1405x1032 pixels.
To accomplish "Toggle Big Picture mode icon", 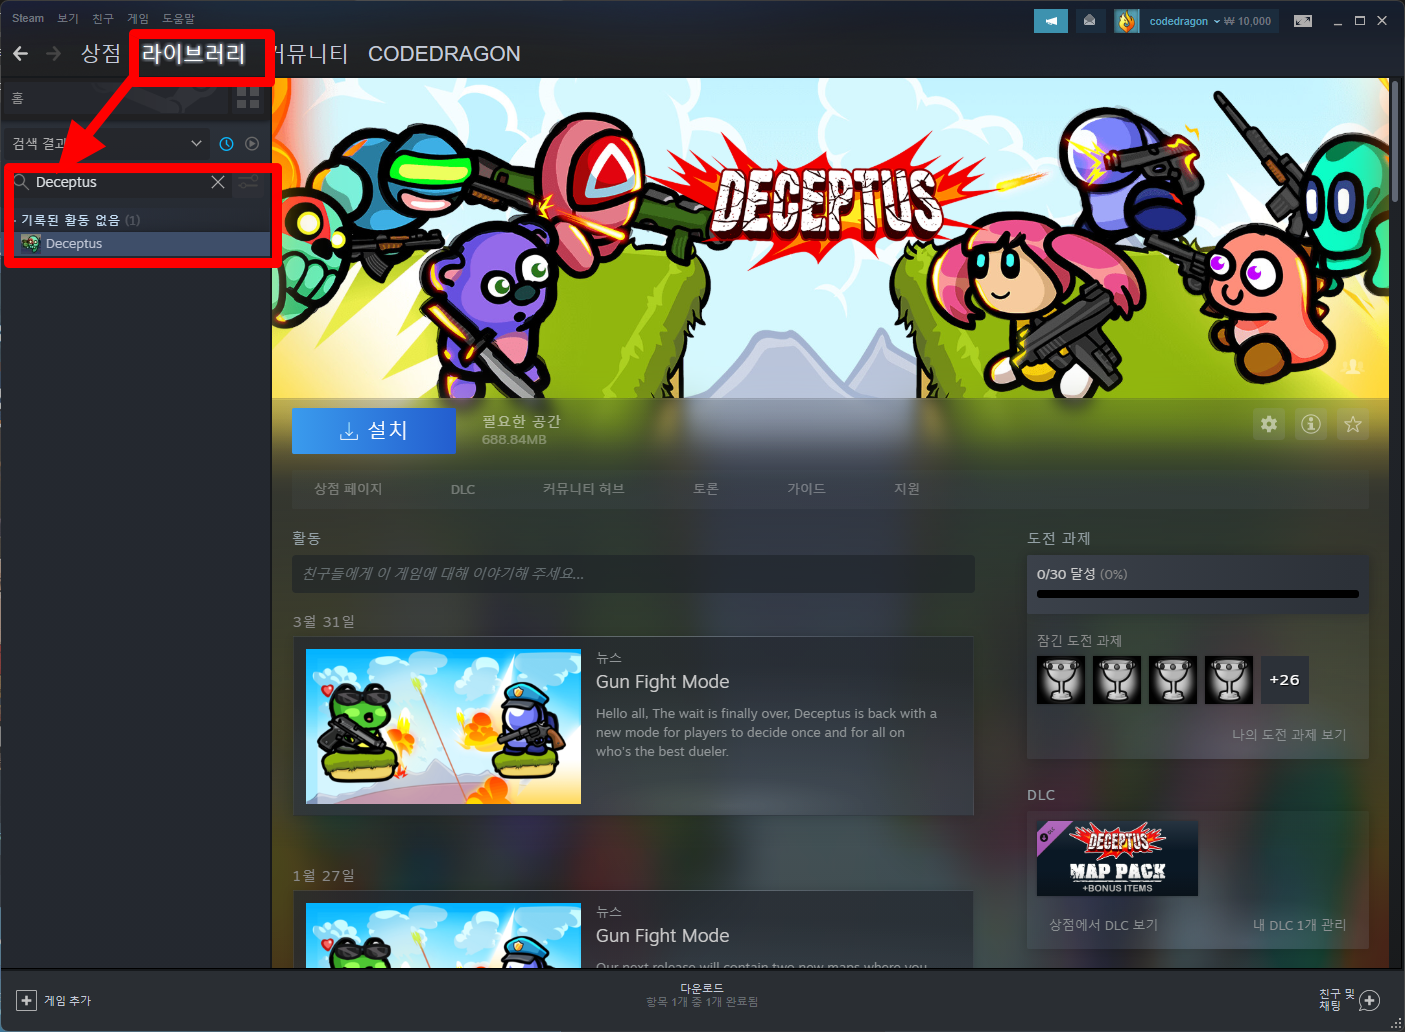I will click(1303, 21).
